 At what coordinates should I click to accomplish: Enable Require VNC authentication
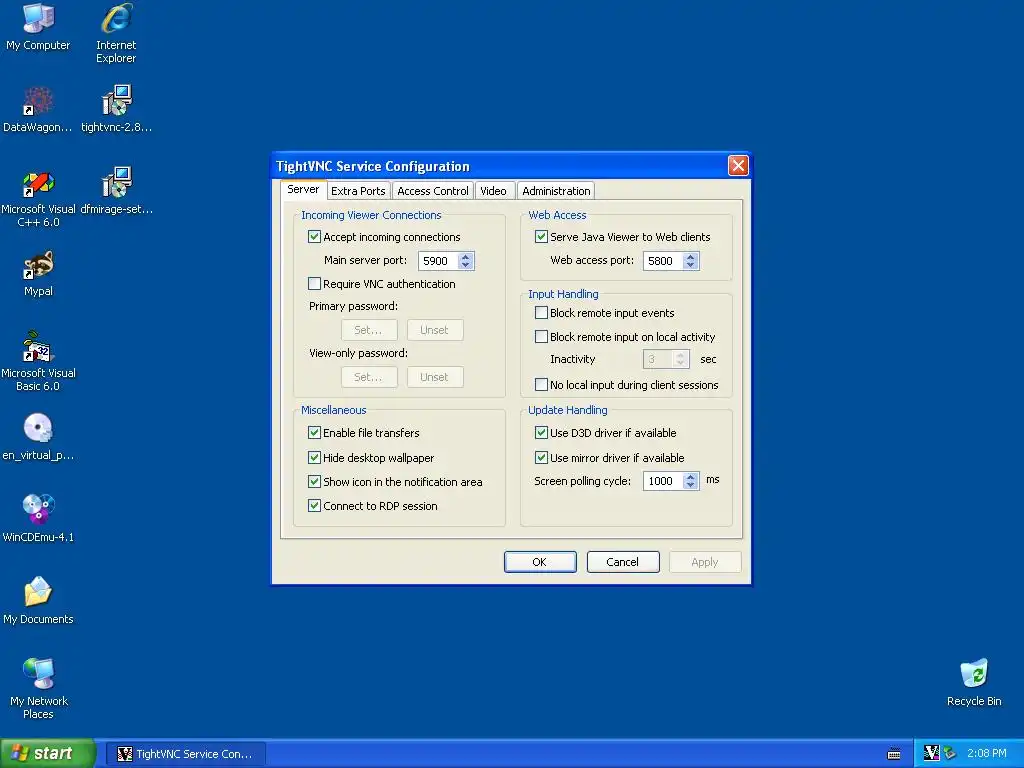(314, 283)
